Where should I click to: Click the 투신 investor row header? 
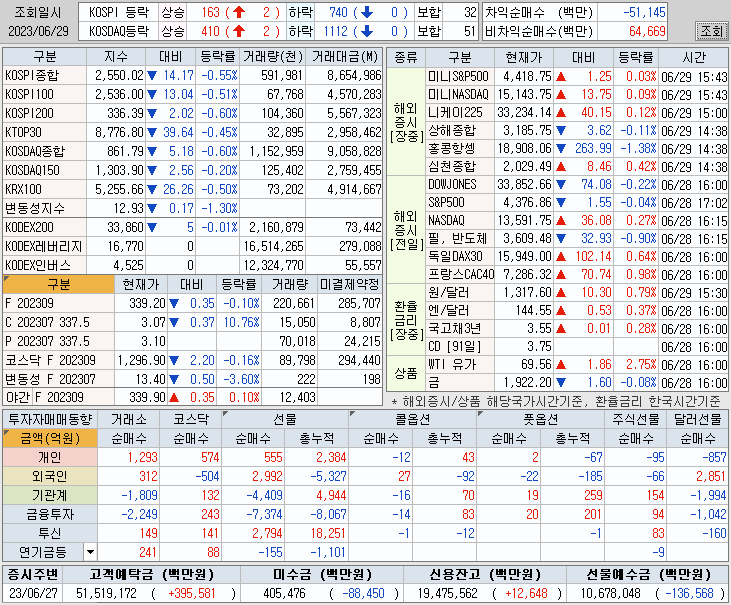pos(50,533)
